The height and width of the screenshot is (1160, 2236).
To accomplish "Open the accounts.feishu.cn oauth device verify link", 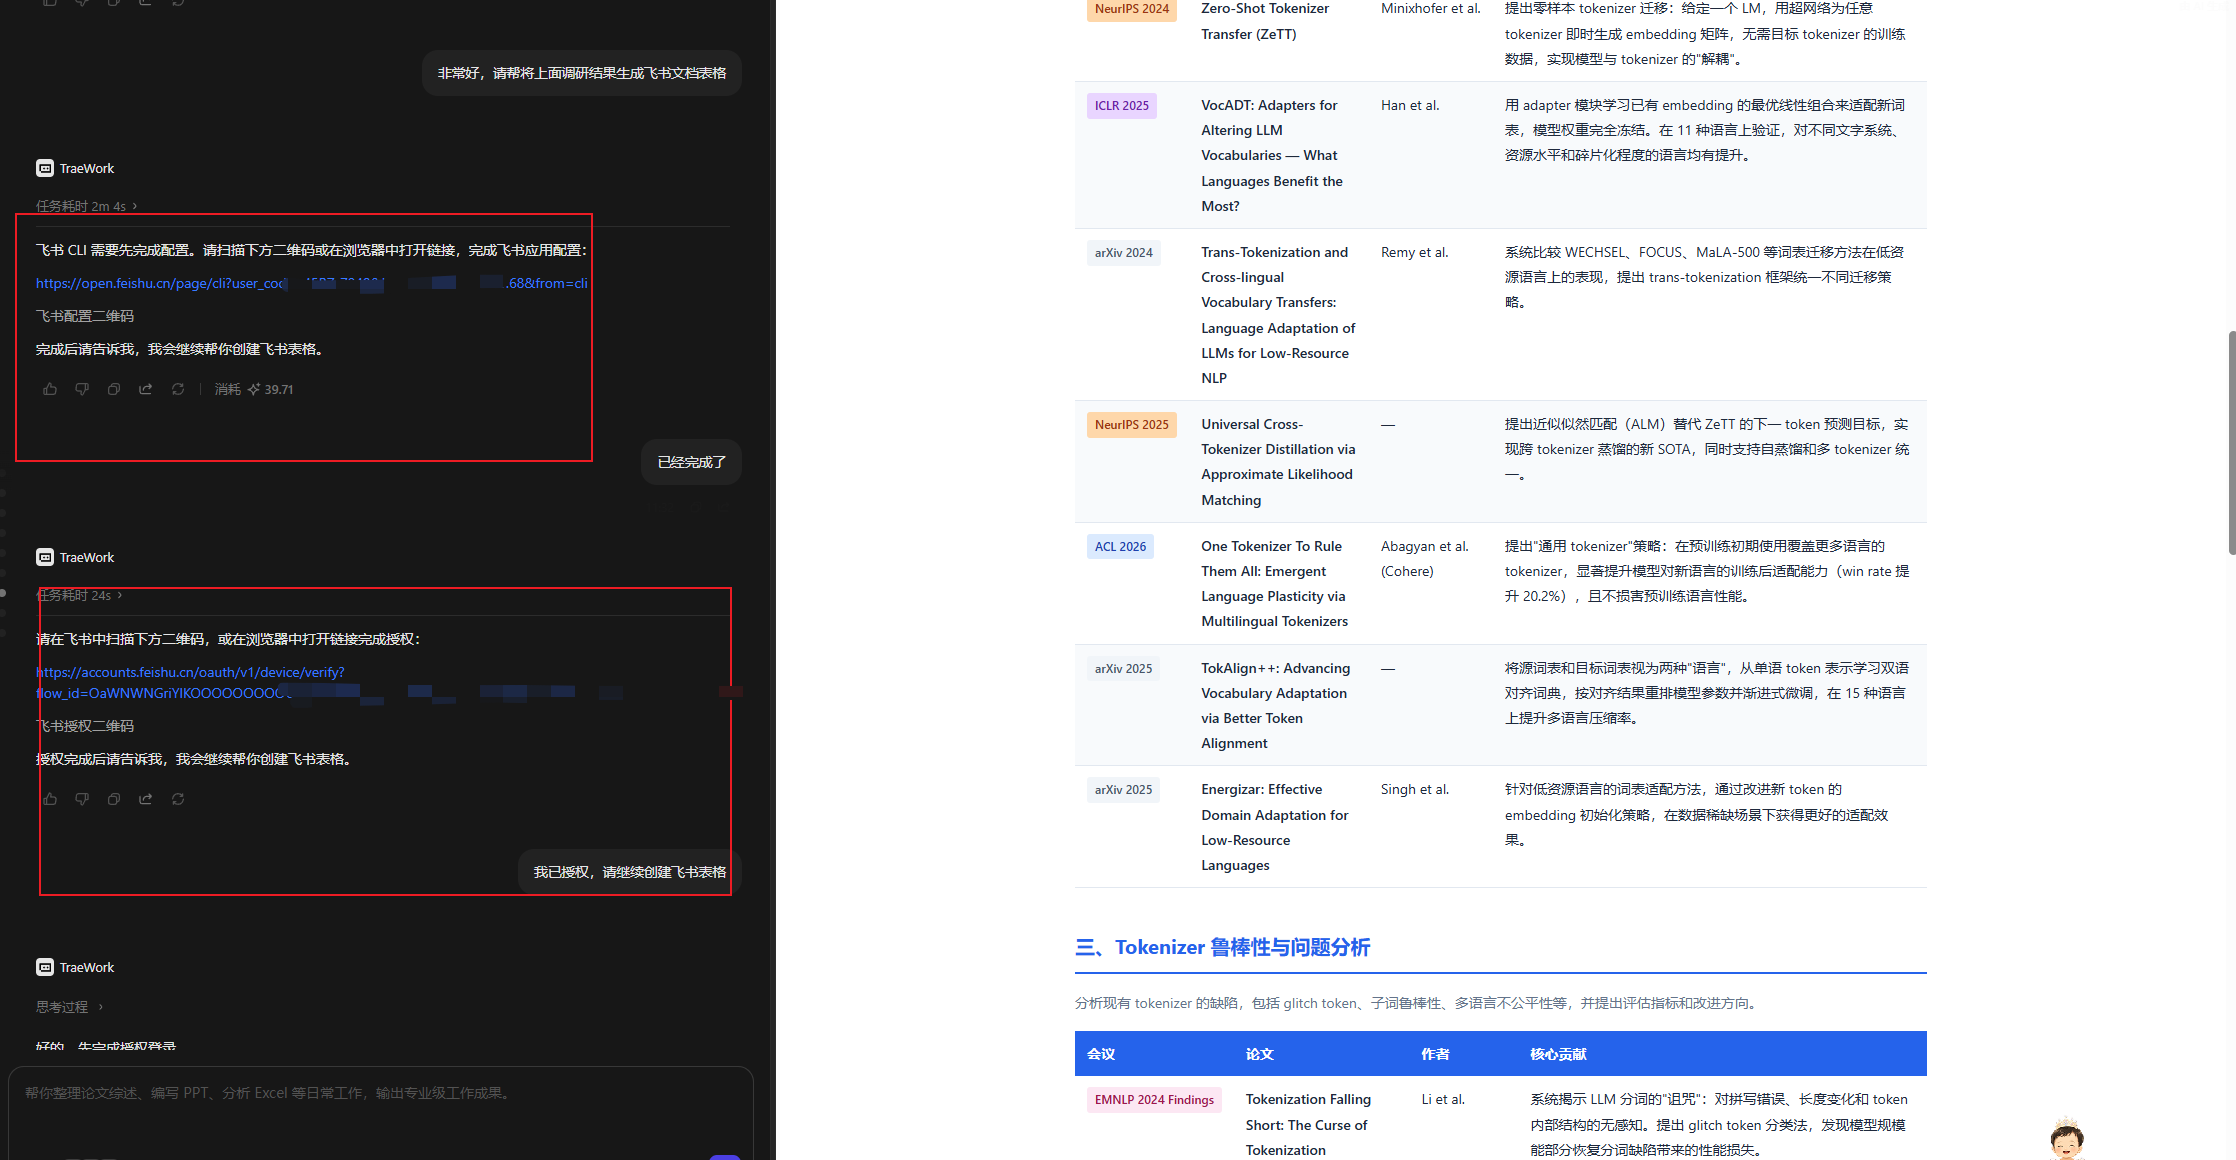I will pyautogui.click(x=190, y=682).
